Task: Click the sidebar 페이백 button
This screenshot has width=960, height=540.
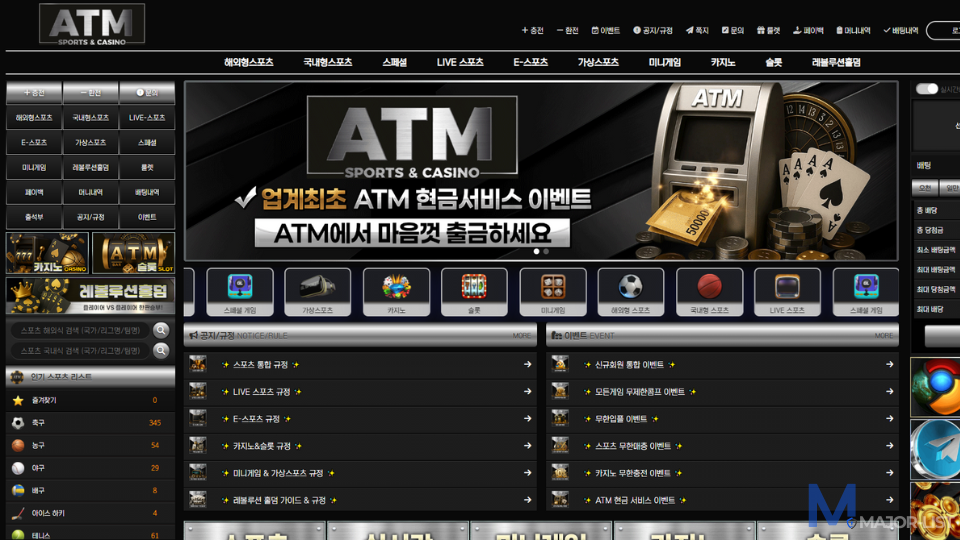Action: point(34,192)
